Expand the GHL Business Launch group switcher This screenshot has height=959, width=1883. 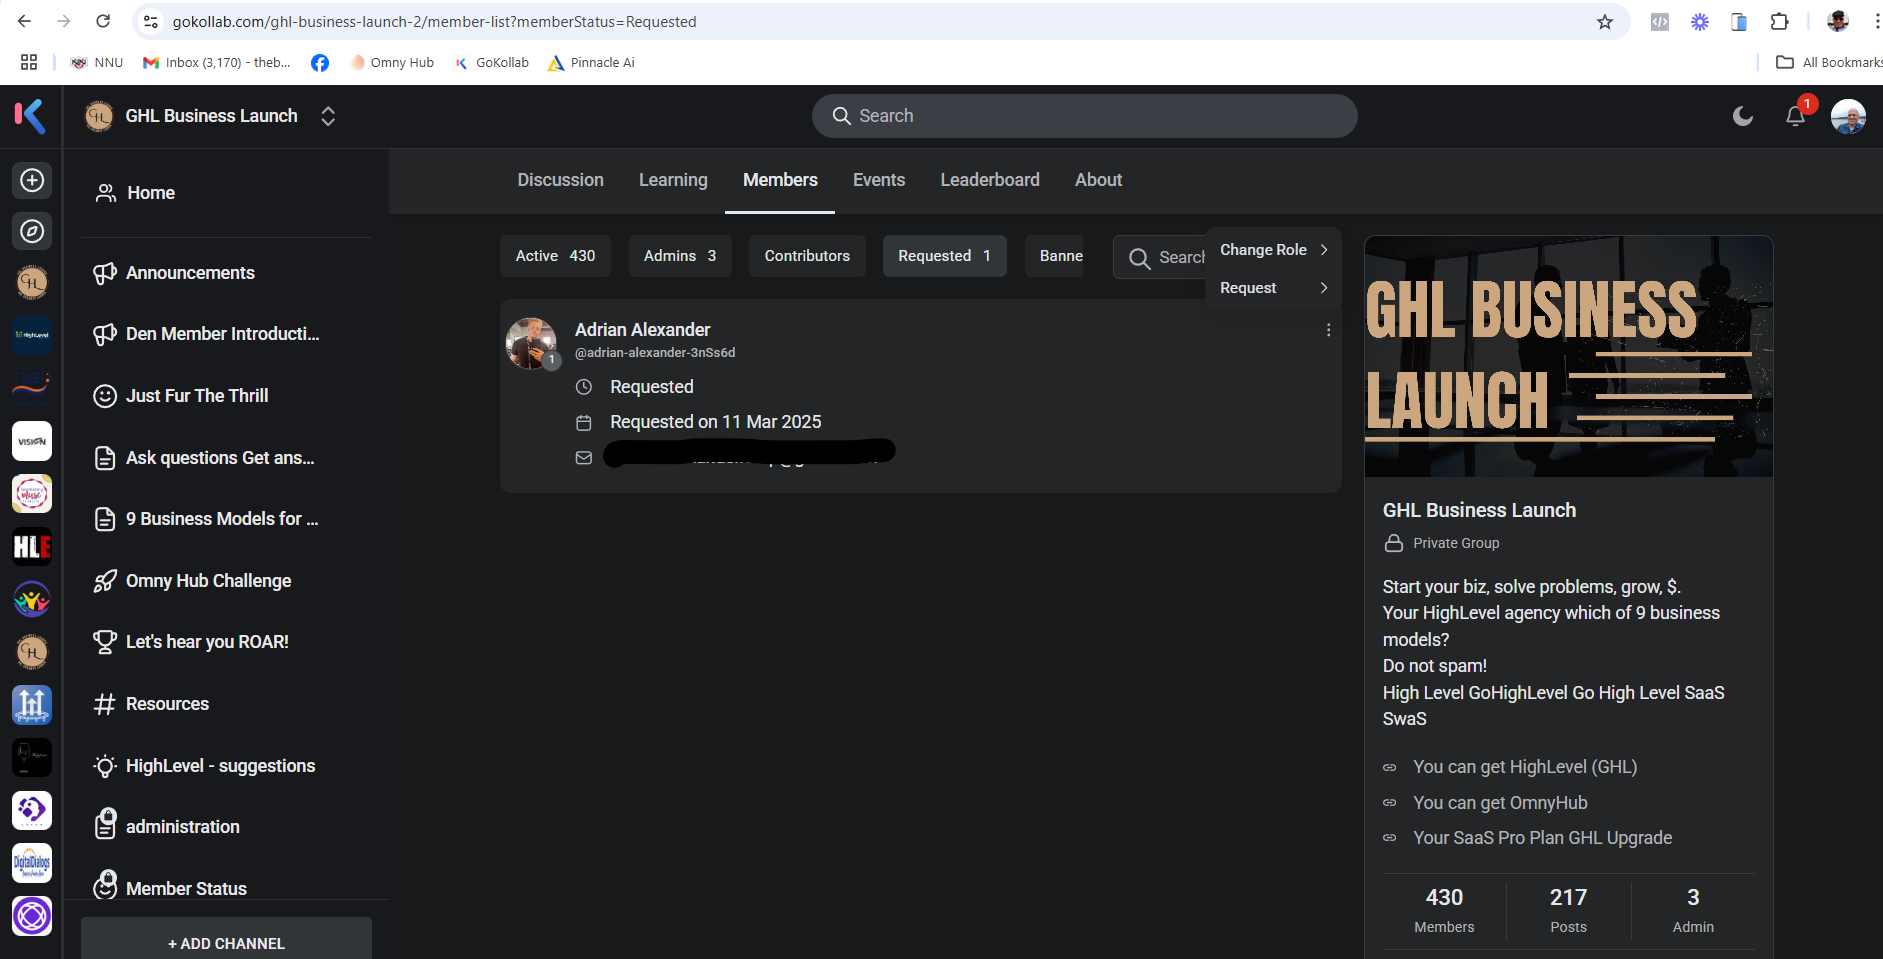point(328,116)
